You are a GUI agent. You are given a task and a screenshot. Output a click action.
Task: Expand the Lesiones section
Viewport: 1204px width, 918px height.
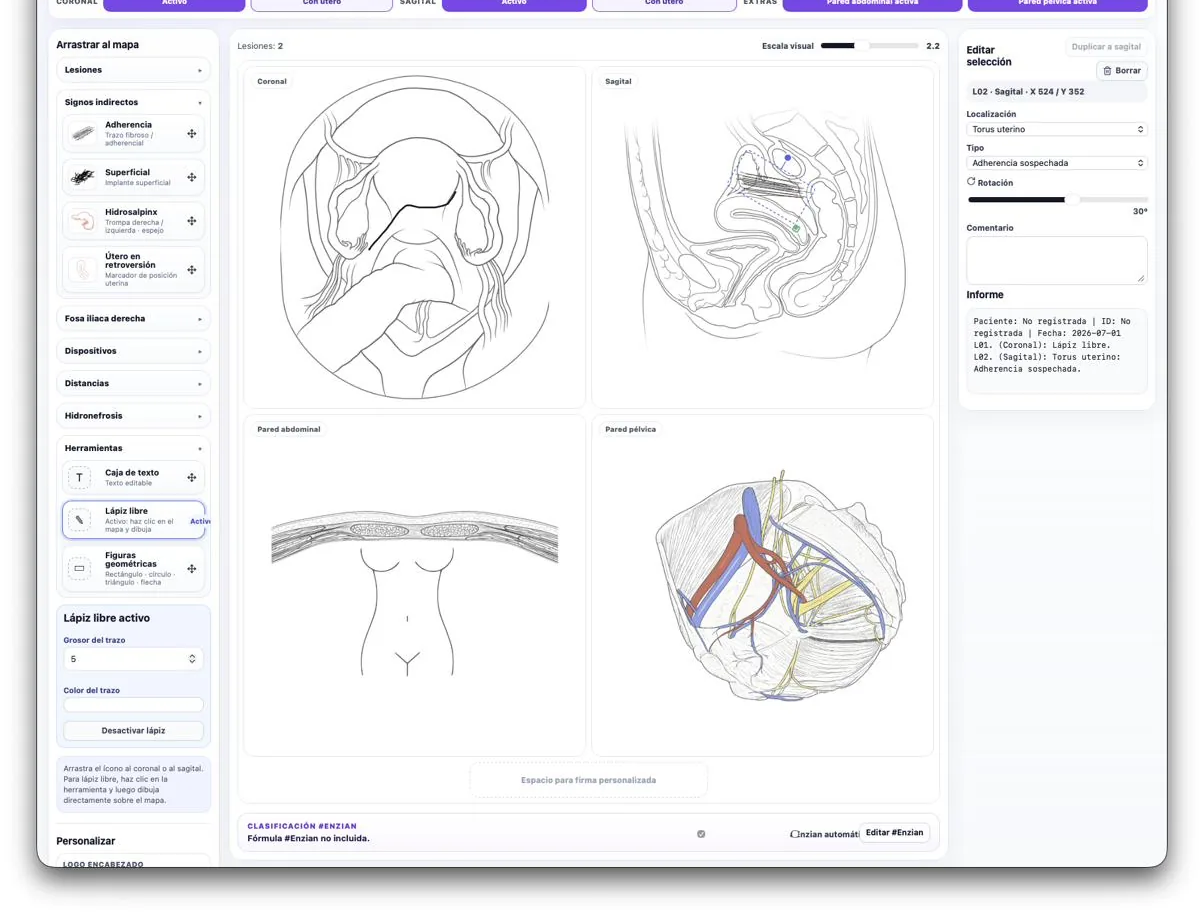(x=133, y=70)
